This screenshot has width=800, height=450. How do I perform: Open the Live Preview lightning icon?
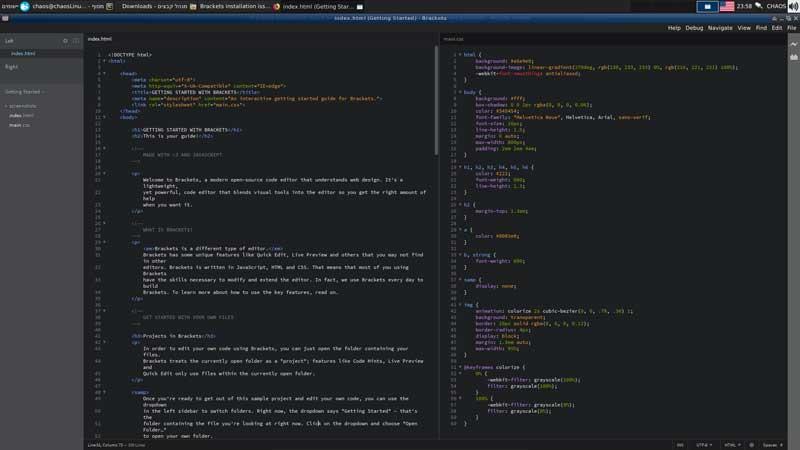tap(793, 44)
